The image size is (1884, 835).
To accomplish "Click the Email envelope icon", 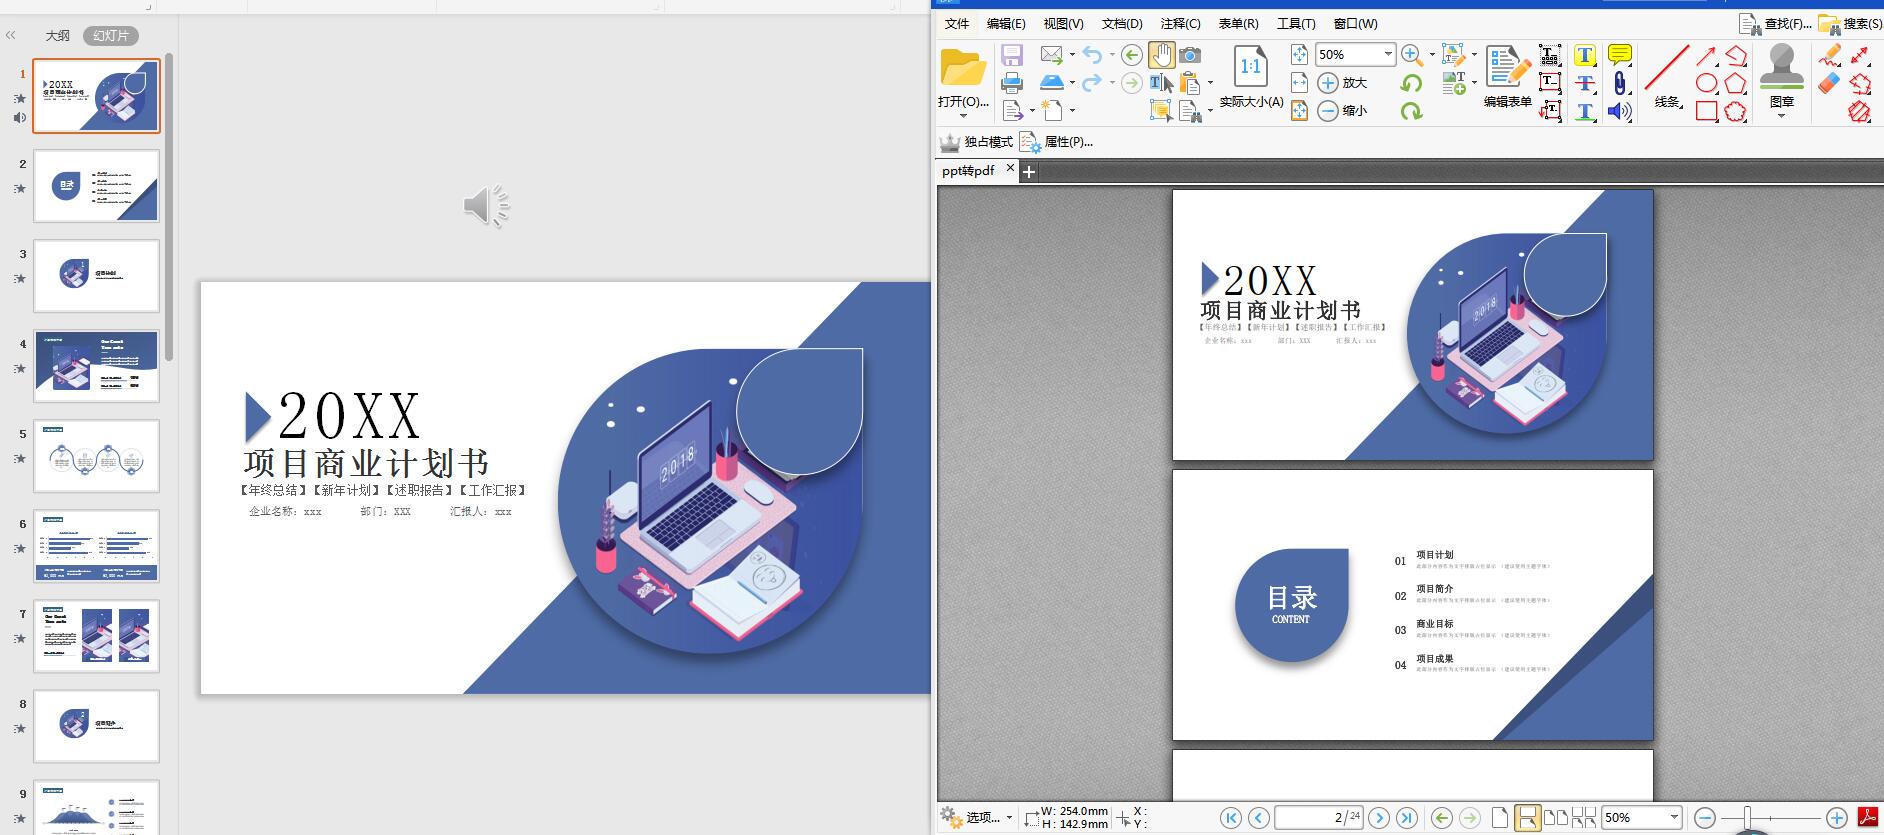I will click(x=1052, y=55).
